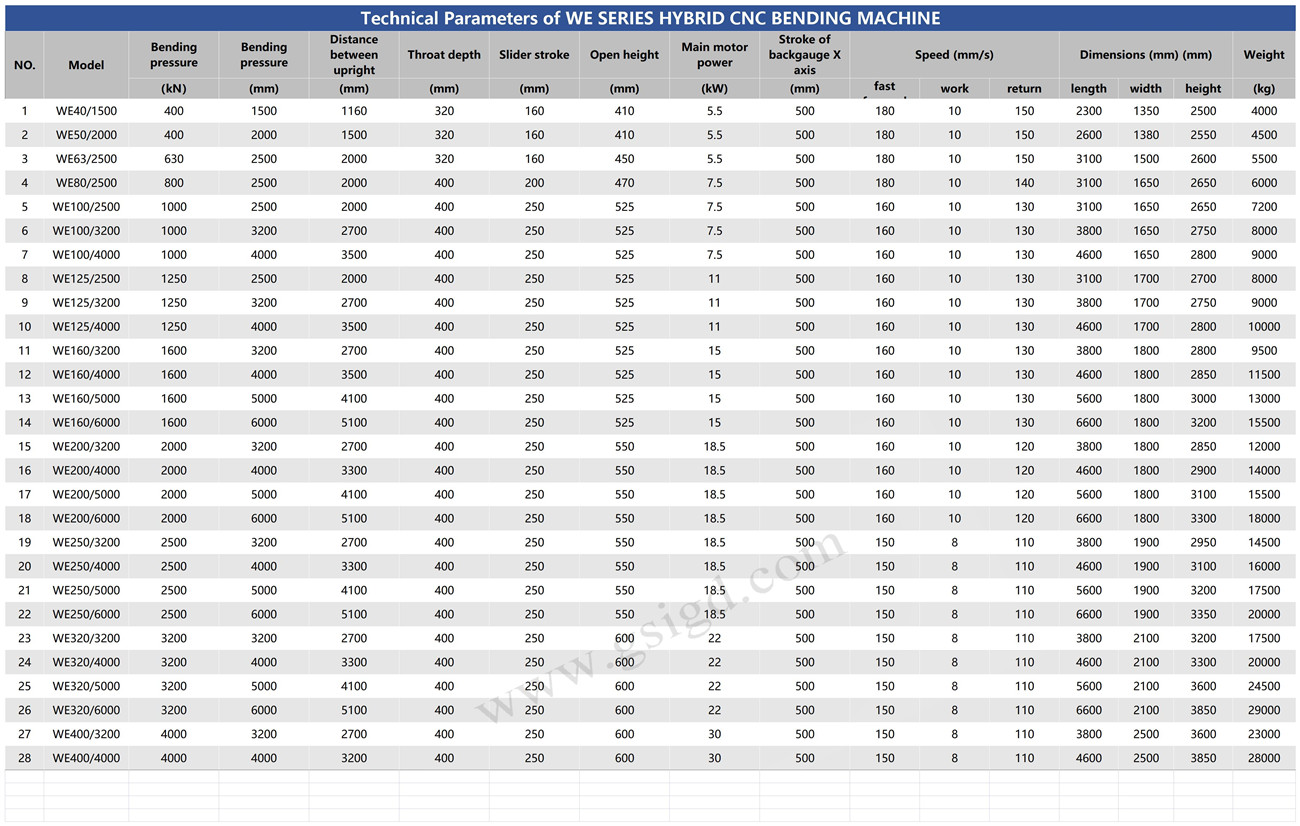The height and width of the screenshot is (826, 1300).
Task: Select model cell 'WE160/3200'
Action: pyautogui.click(x=86, y=351)
